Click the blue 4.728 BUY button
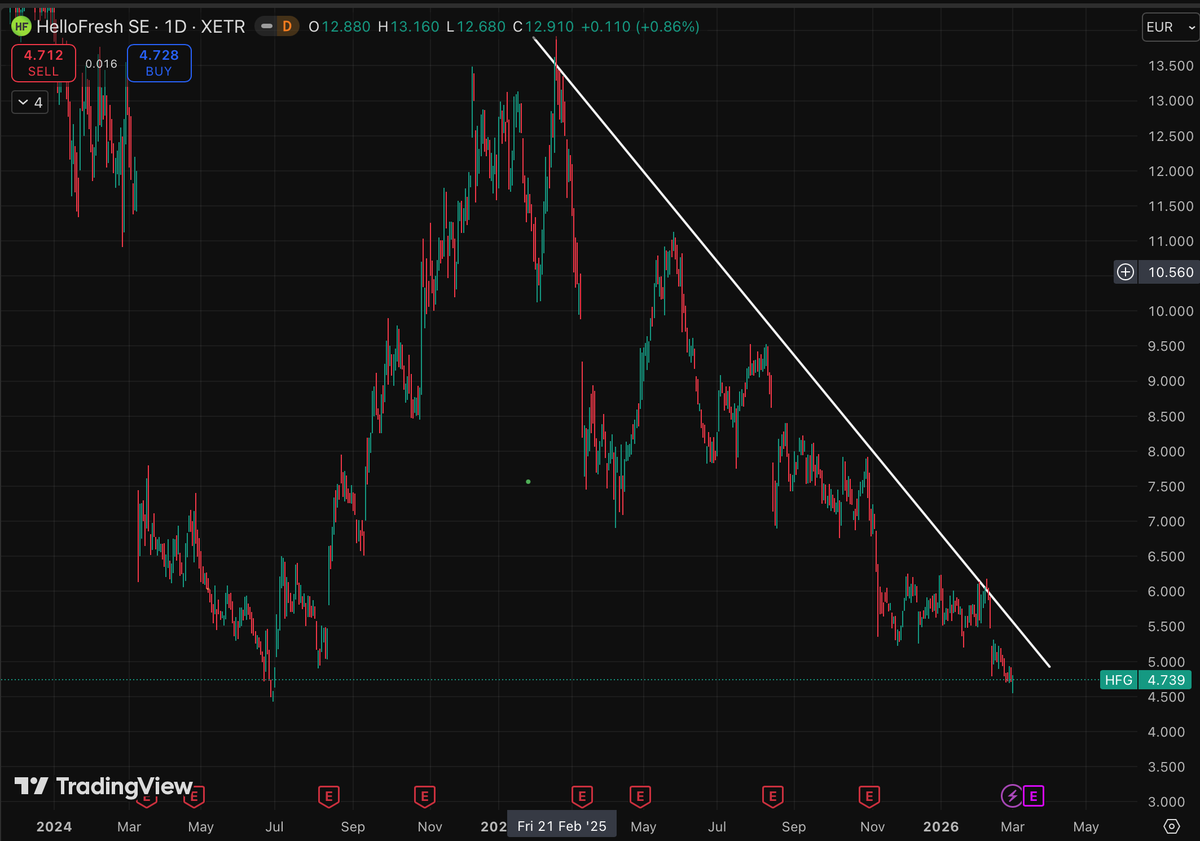Viewport: 1200px width, 841px height. [159, 63]
